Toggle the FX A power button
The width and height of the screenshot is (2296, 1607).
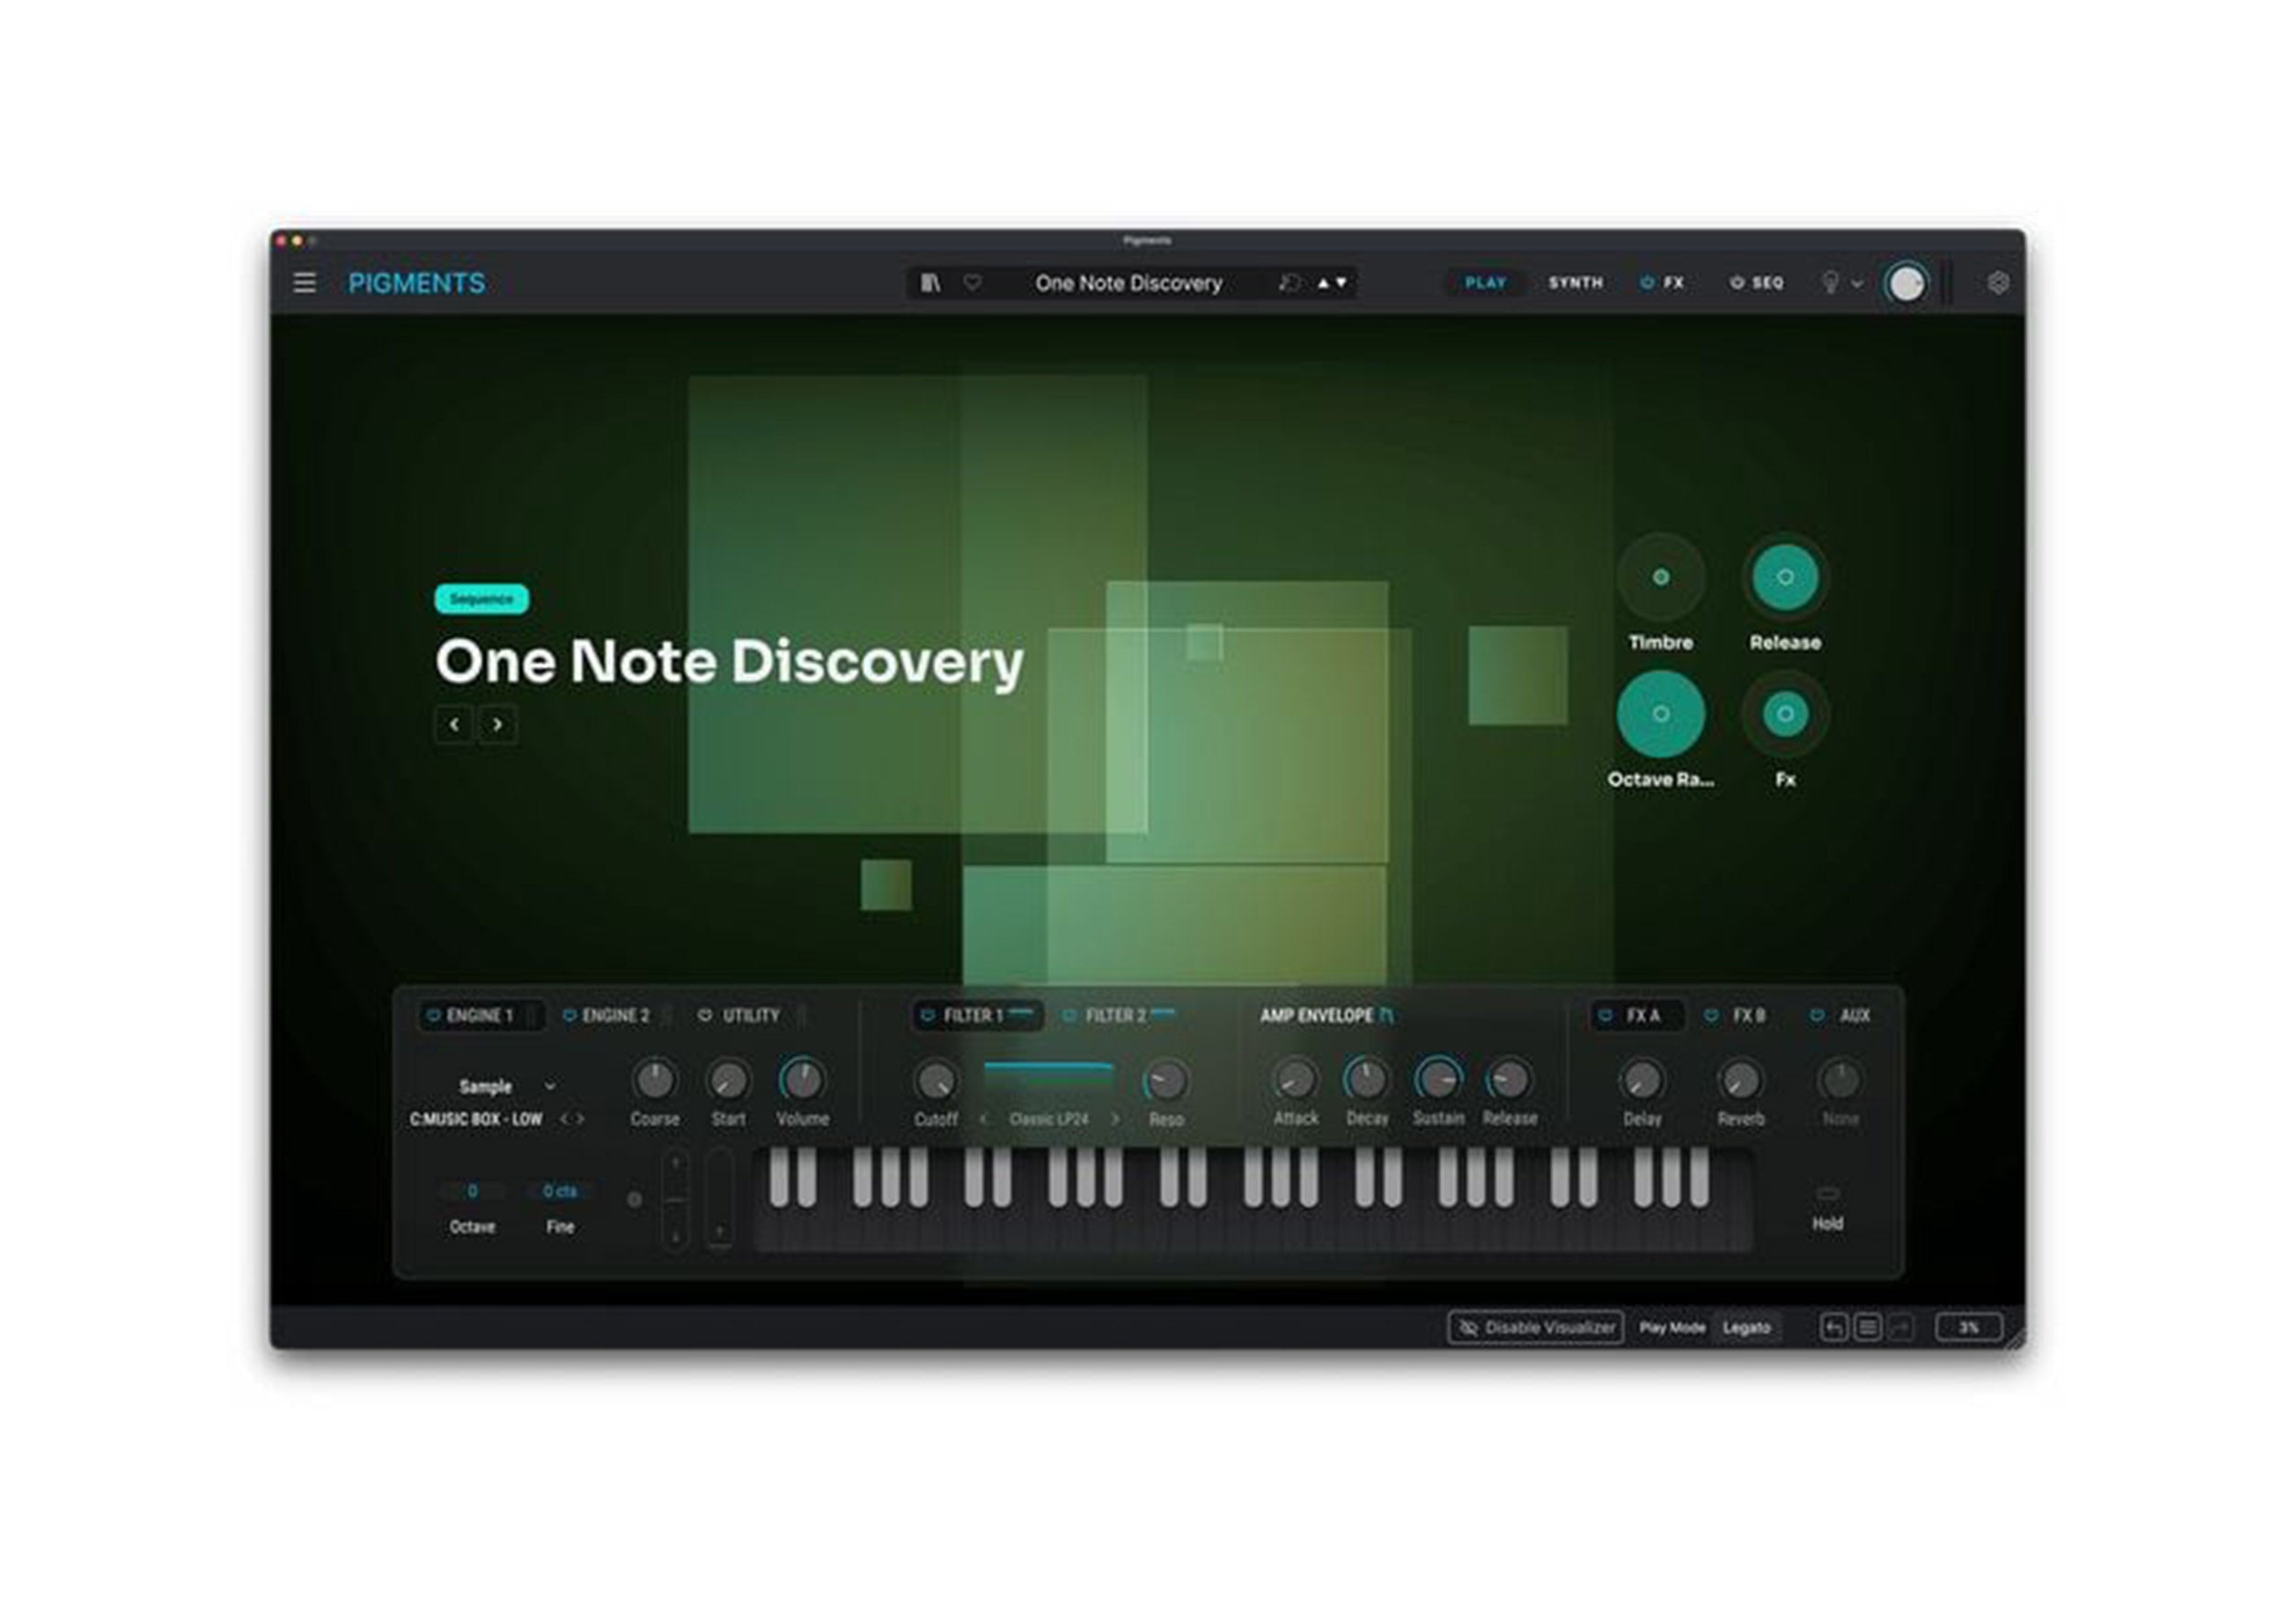point(1605,1015)
